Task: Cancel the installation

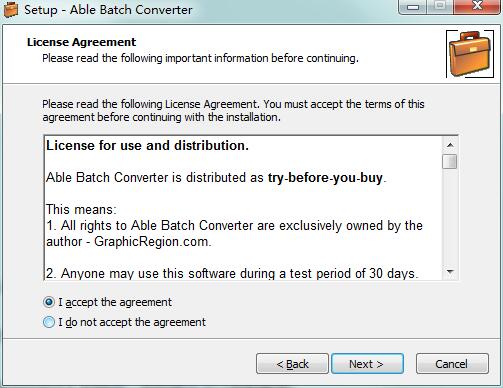Action: (x=452, y=364)
